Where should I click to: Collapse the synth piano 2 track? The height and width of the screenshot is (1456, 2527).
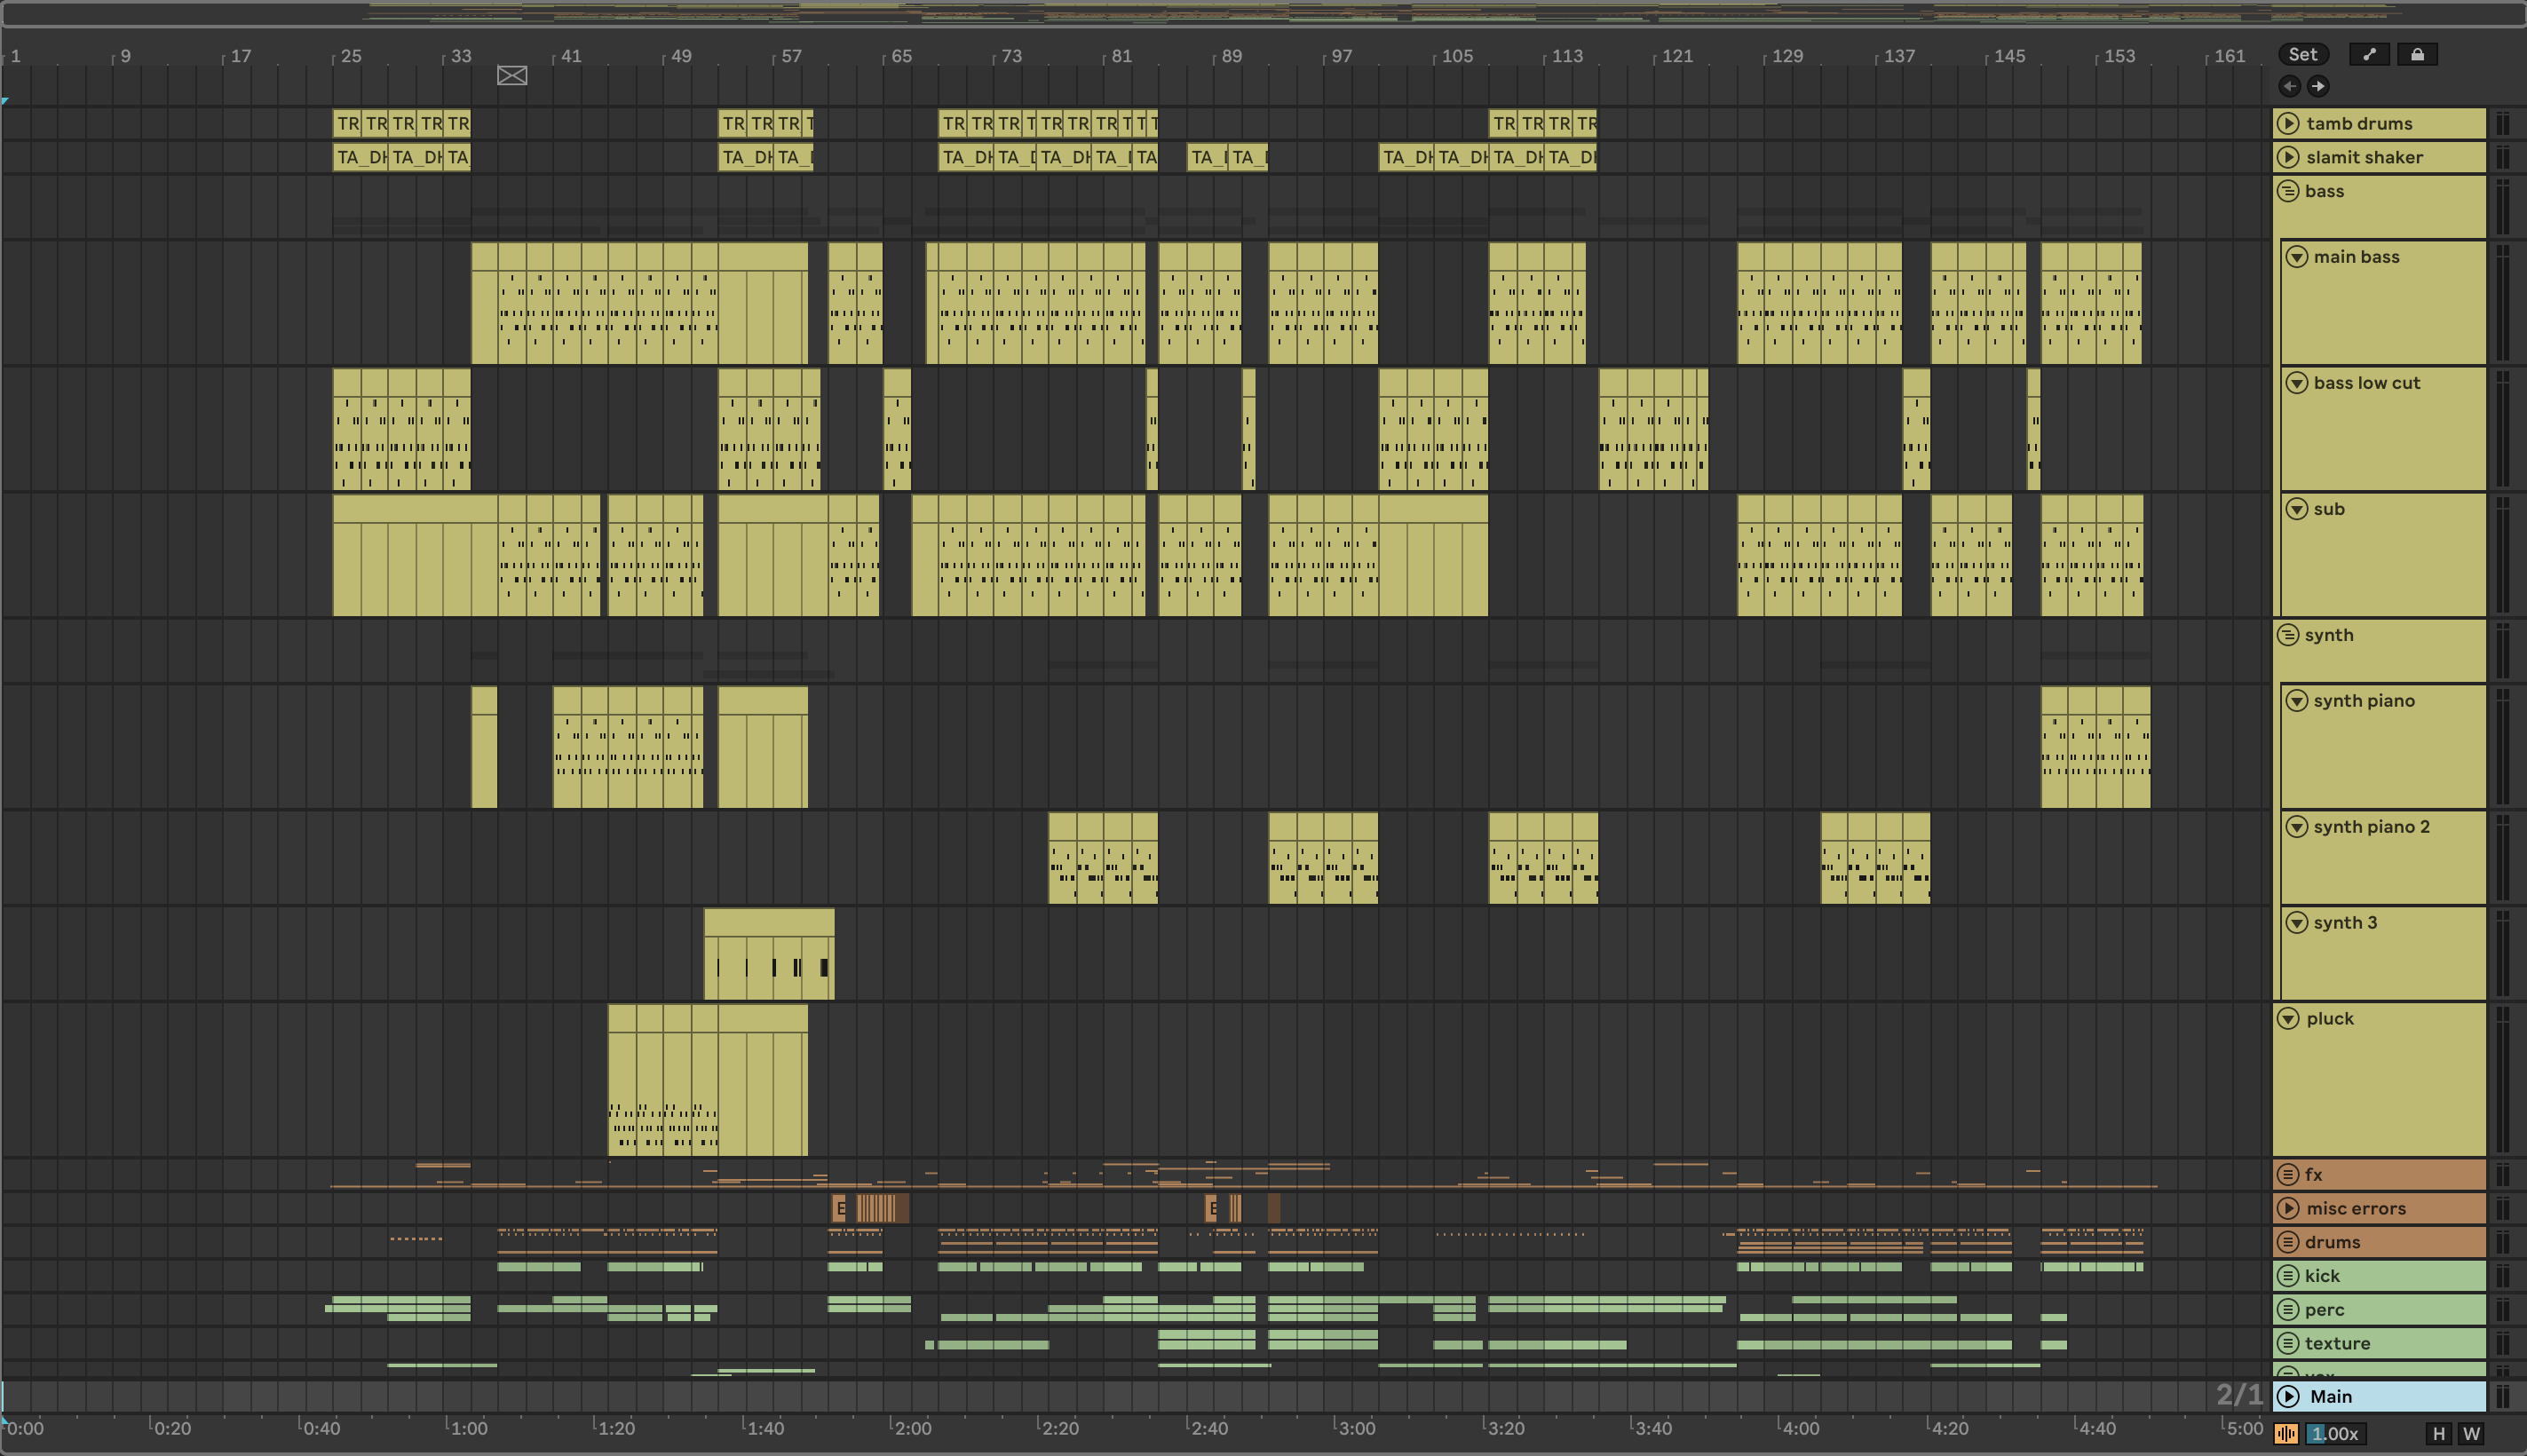tap(2296, 827)
